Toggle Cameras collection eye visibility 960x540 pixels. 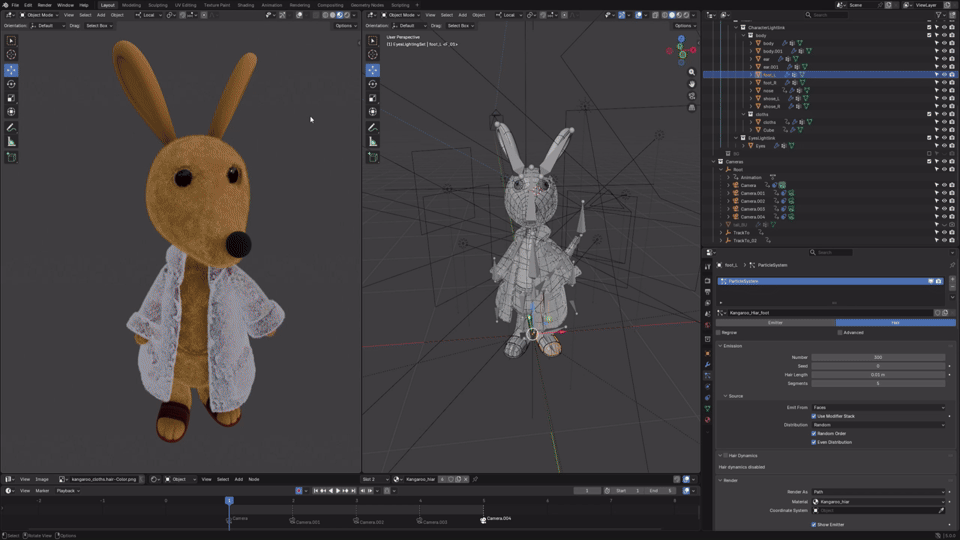944,162
